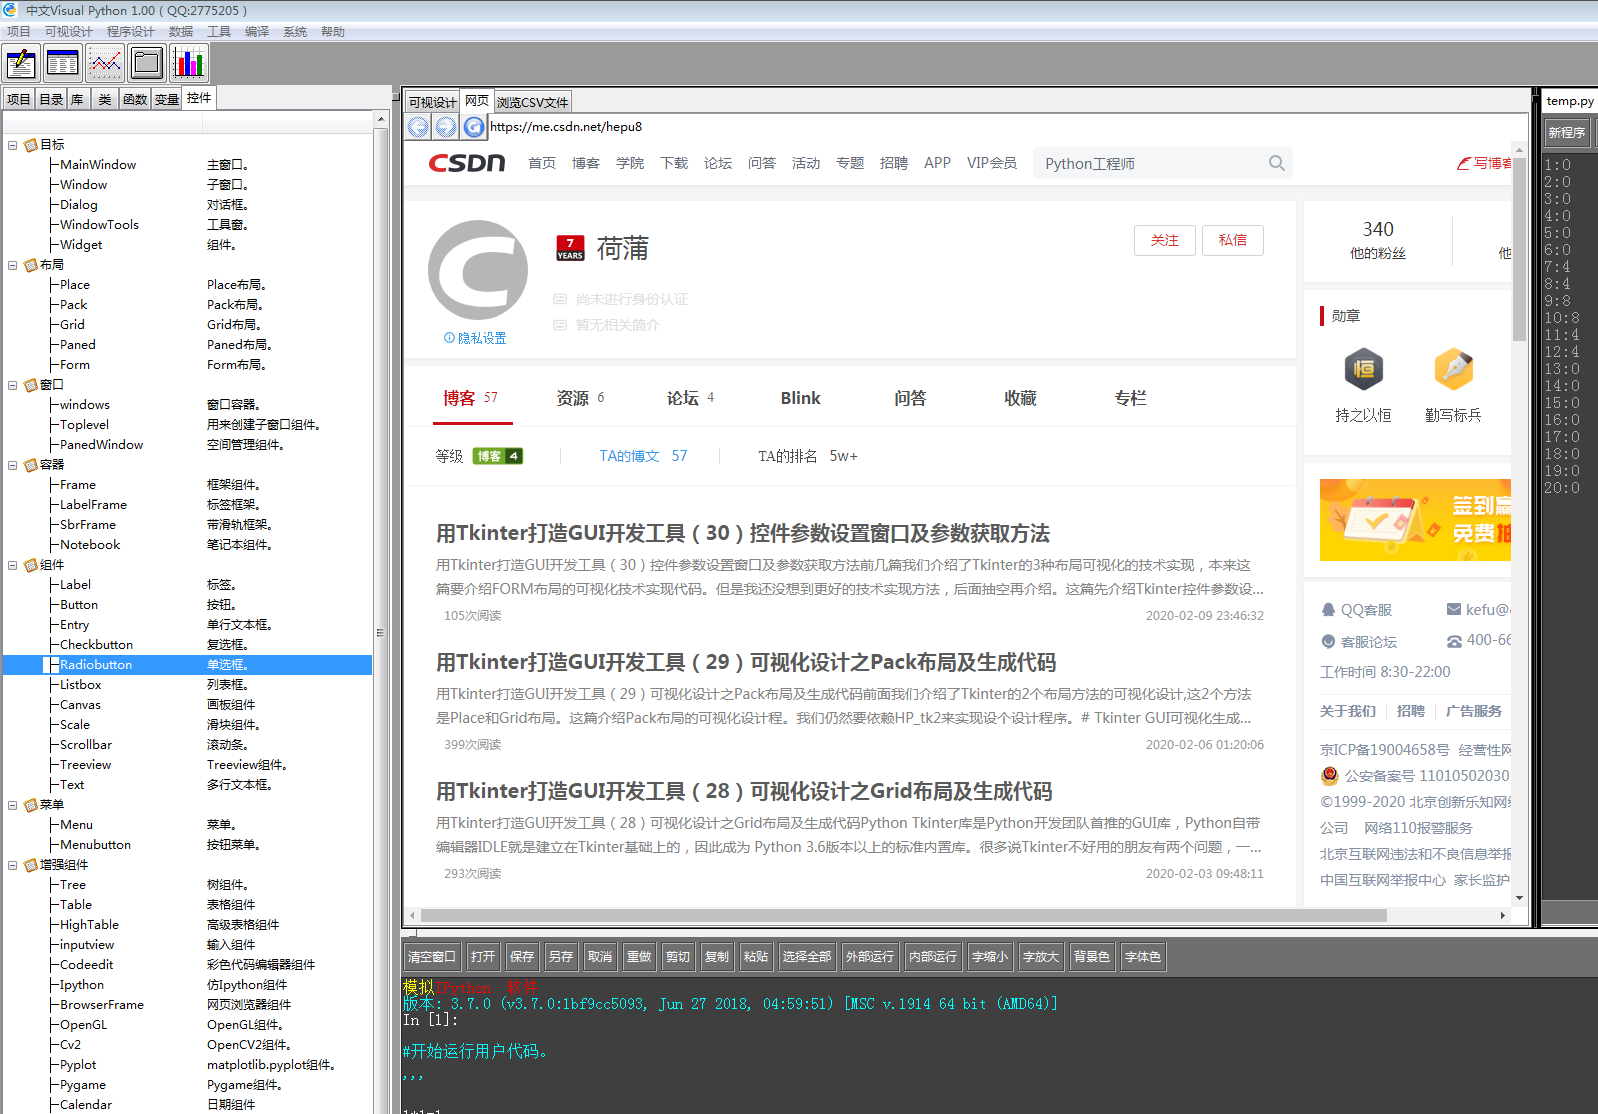Click the QQ客服 icon
The height and width of the screenshot is (1114, 1598).
pyautogui.click(x=1329, y=610)
